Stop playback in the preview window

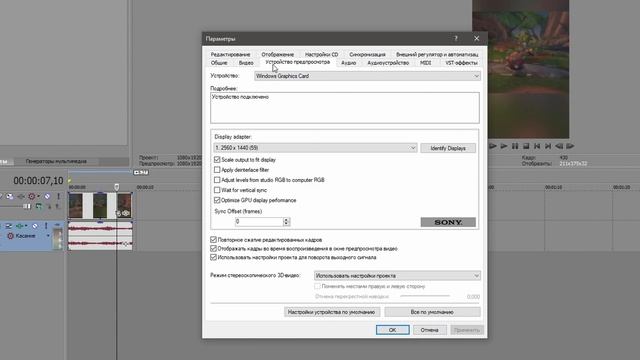tap(526, 146)
